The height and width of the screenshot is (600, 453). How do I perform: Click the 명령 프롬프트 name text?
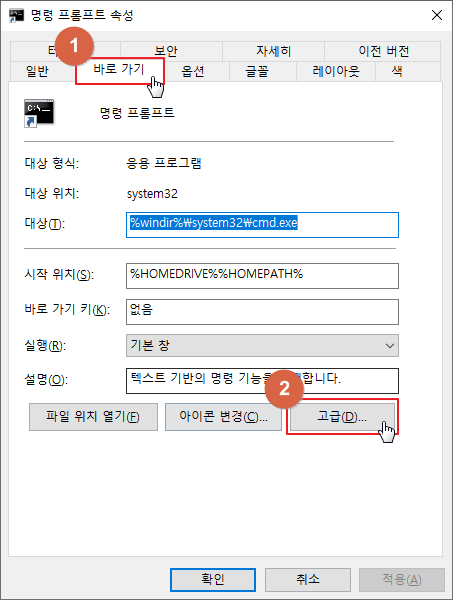tap(137, 113)
